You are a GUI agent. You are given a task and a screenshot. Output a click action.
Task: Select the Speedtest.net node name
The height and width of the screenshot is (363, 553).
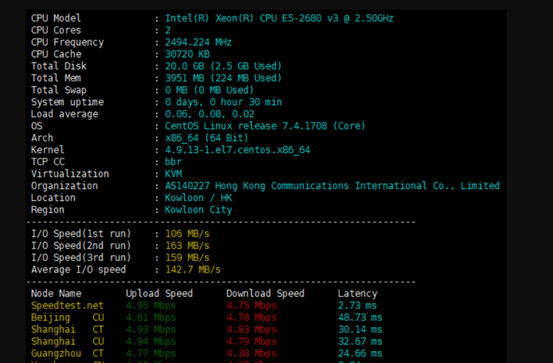(67, 305)
